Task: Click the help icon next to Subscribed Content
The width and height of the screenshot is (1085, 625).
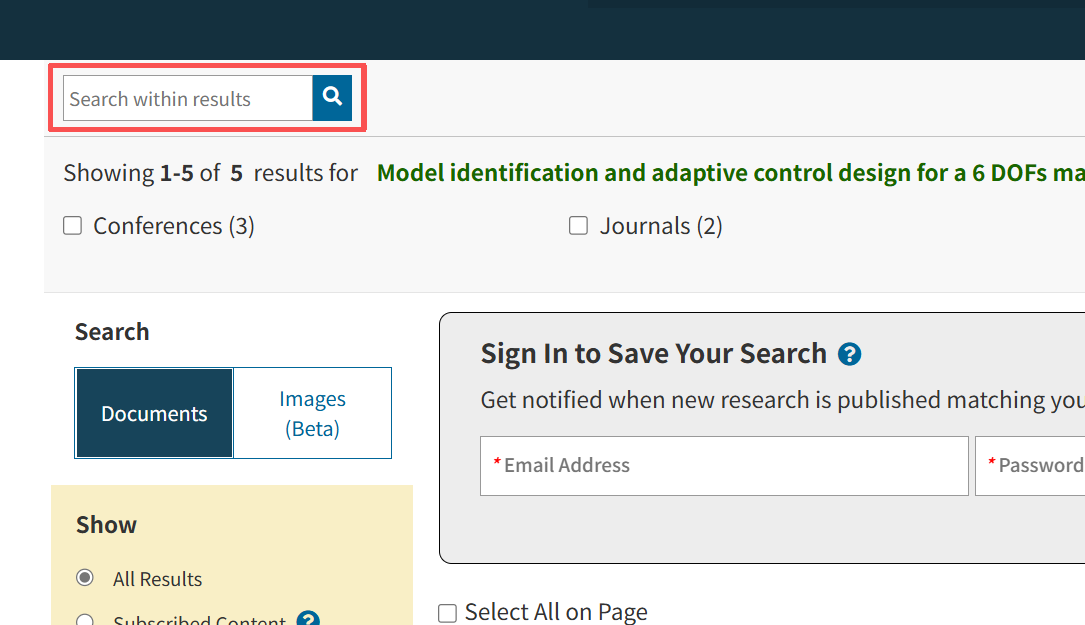Action: tap(308, 620)
